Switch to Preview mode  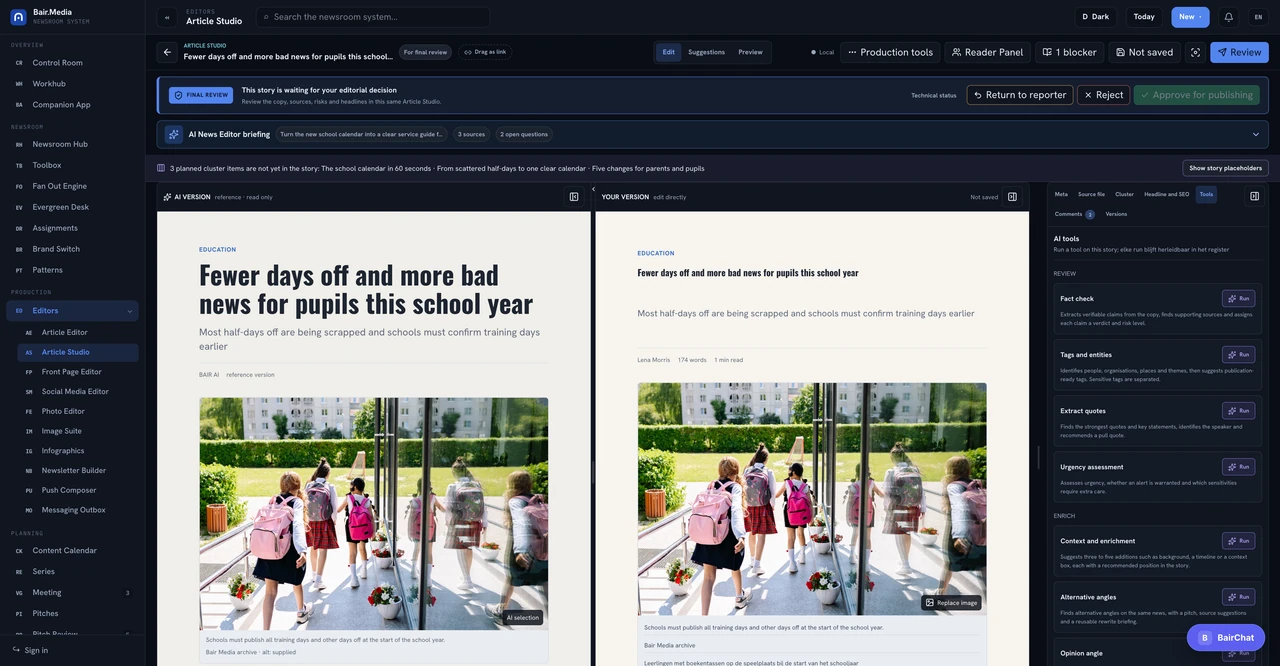[x=750, y=52]
